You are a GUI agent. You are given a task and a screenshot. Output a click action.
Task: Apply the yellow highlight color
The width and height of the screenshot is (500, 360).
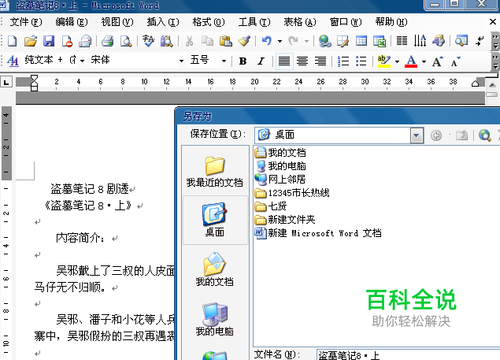coord(384,61)
